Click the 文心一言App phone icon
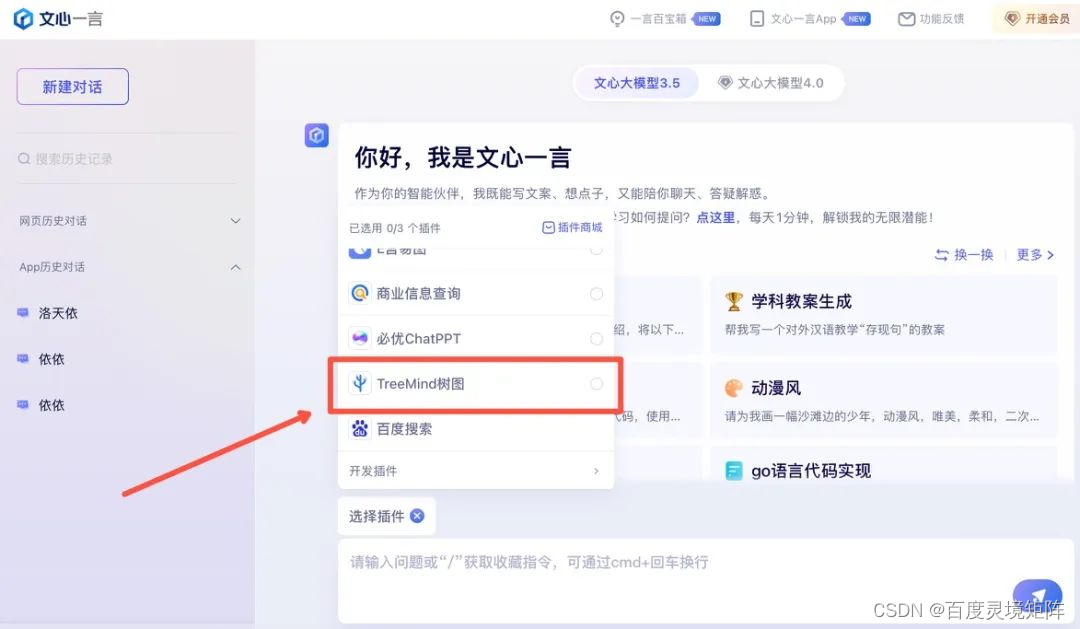1080x629 pixels. (x=756, y=19)
